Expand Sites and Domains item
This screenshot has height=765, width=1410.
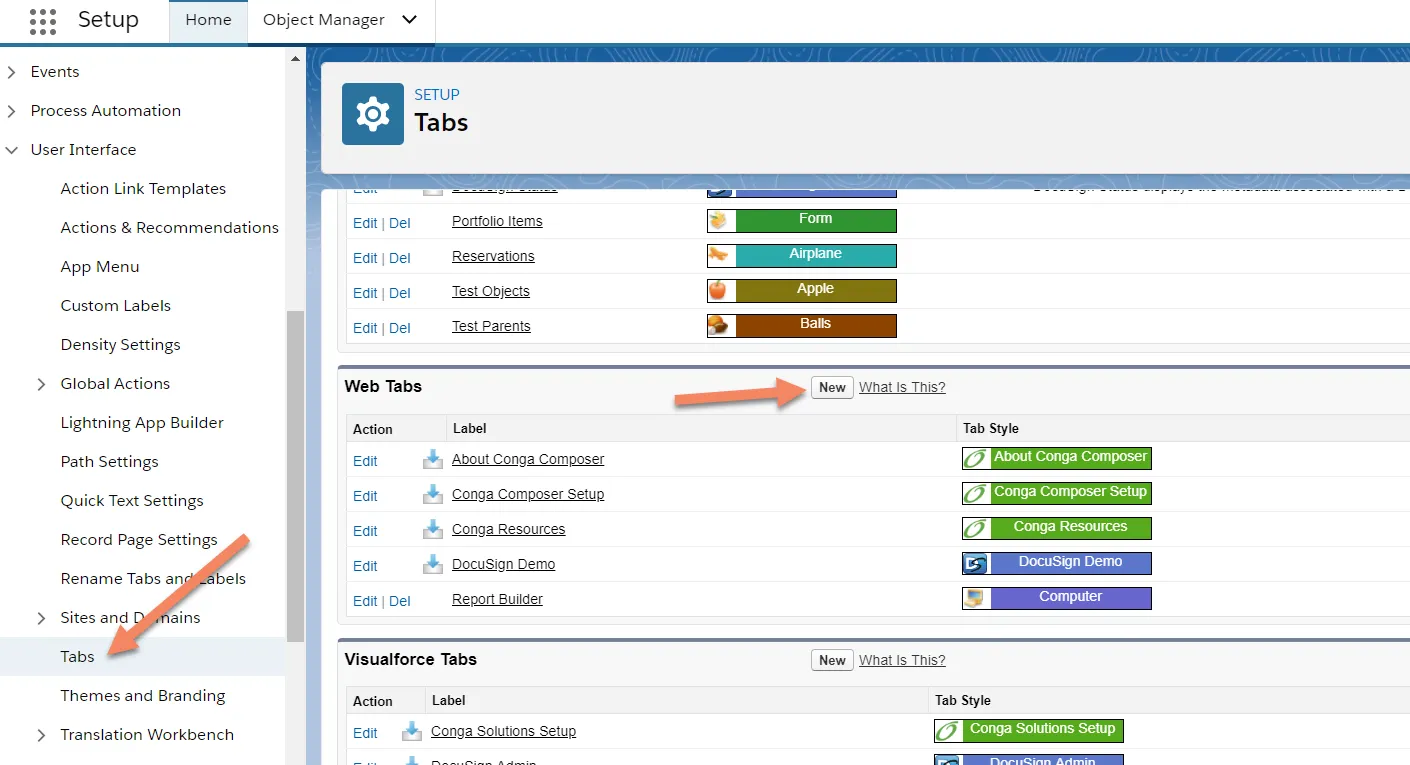click(x=41, y=618)
